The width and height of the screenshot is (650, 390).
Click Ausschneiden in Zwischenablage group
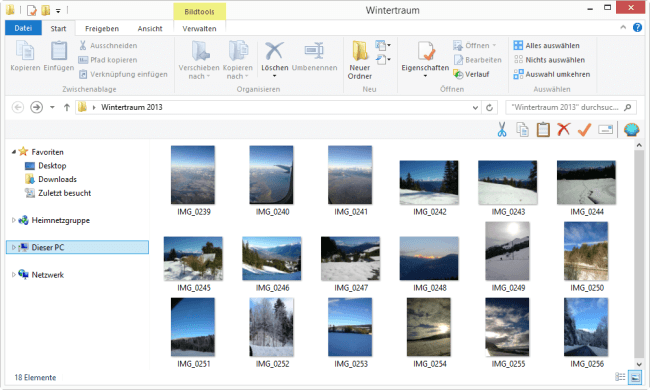coord(108,46)
